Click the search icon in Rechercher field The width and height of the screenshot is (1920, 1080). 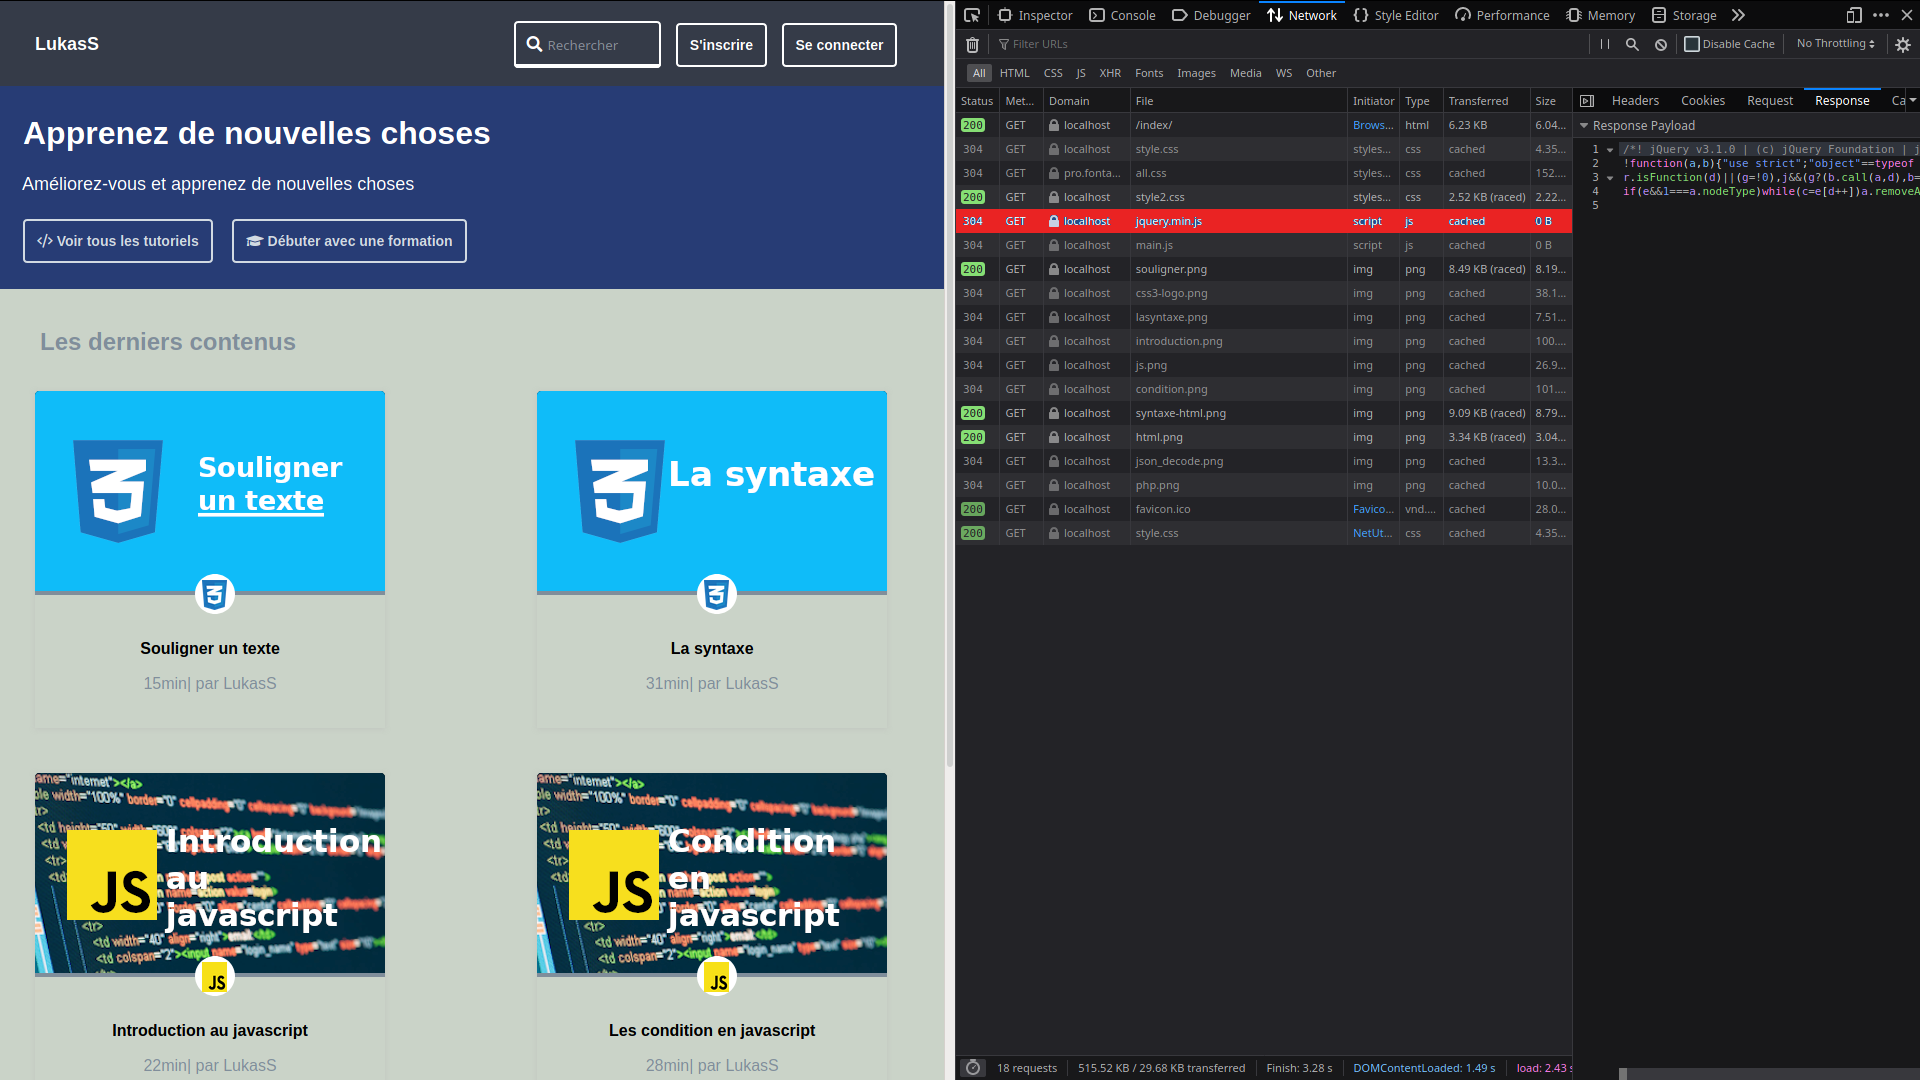(x=535, y=44)
